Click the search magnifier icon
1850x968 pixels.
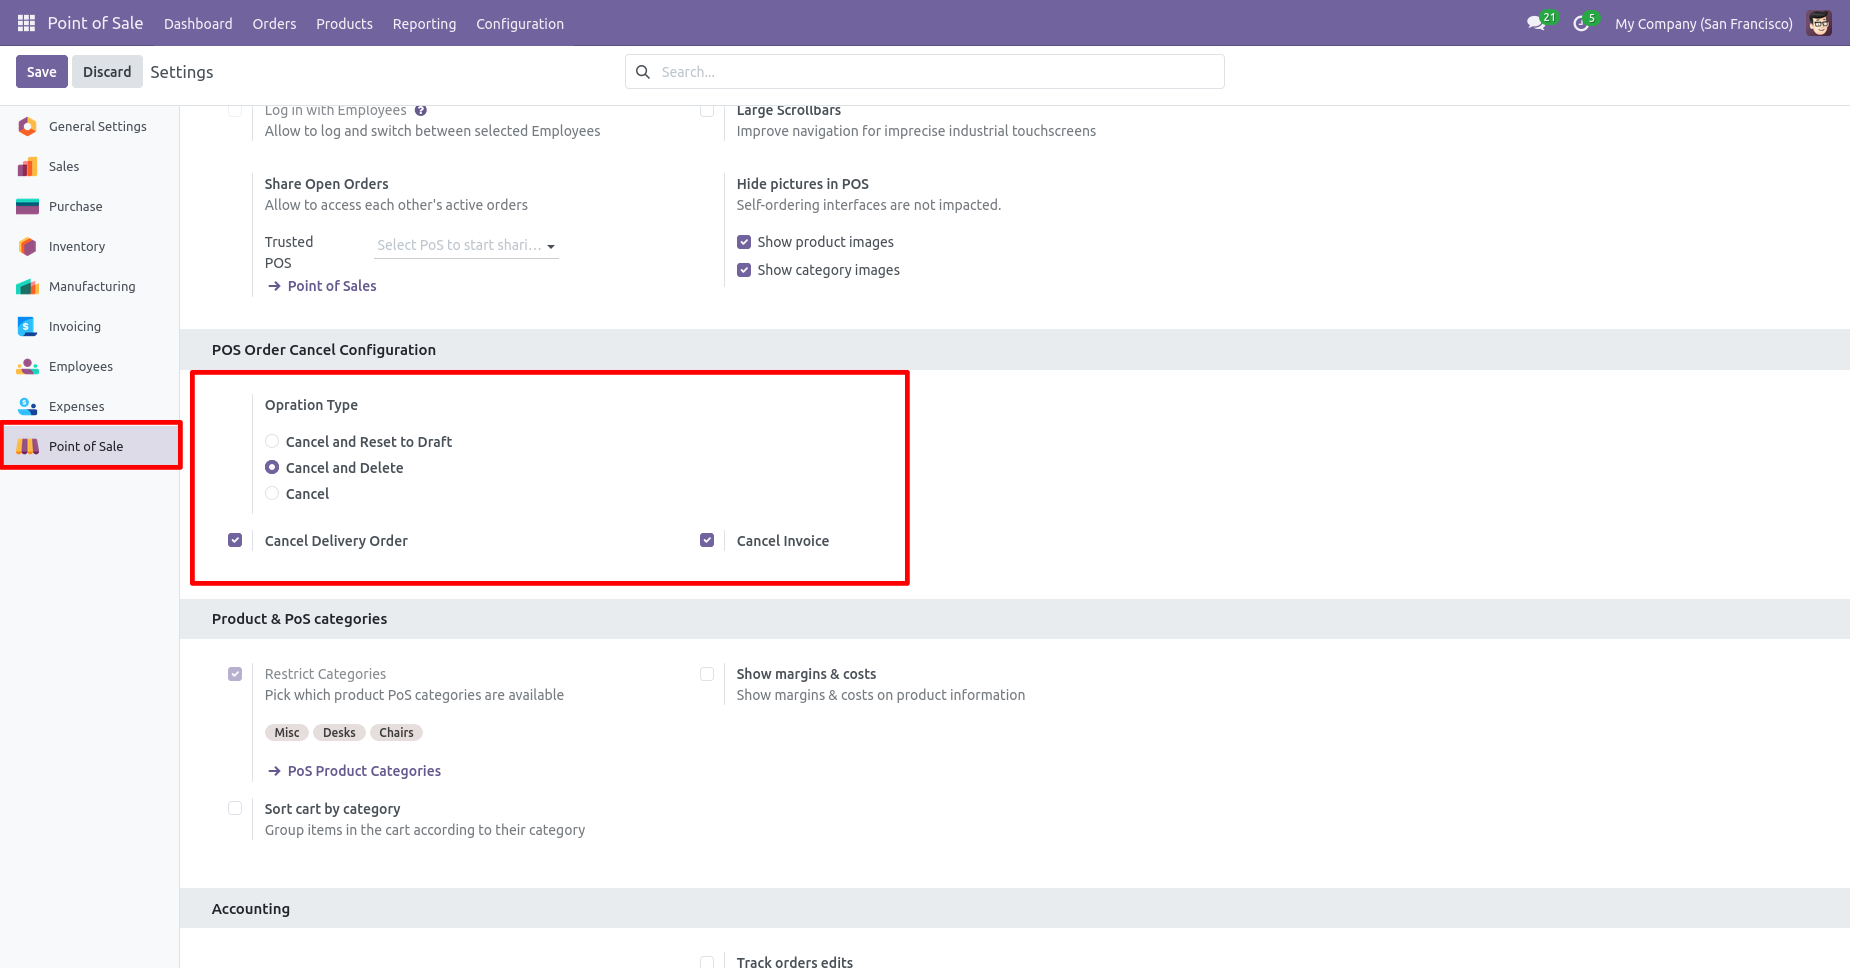click(643, 72)
